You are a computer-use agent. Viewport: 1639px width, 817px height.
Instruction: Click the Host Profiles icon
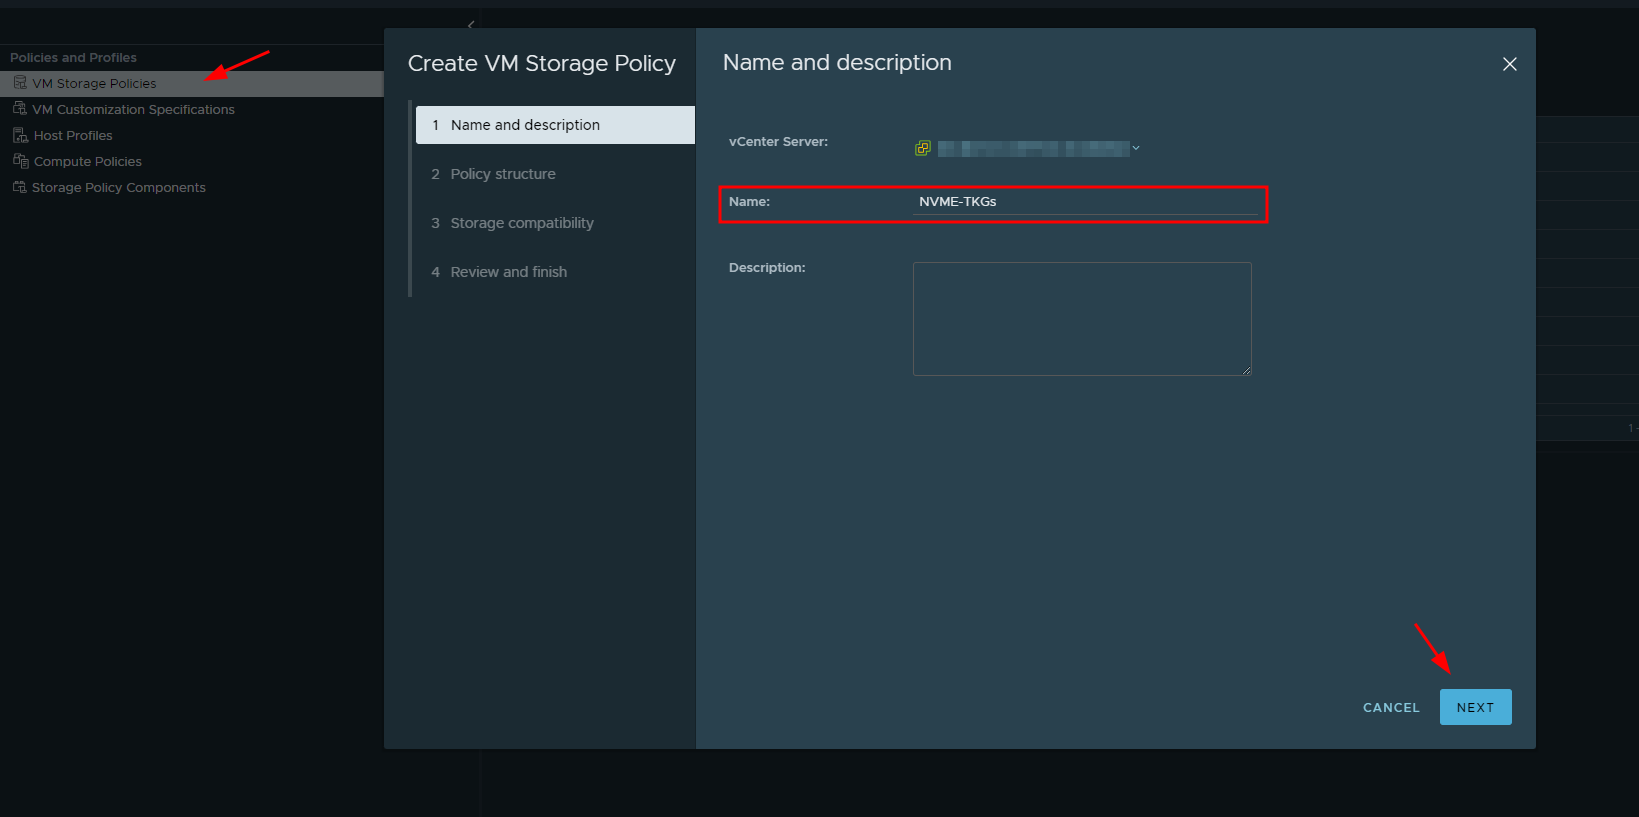pos(20,135)
